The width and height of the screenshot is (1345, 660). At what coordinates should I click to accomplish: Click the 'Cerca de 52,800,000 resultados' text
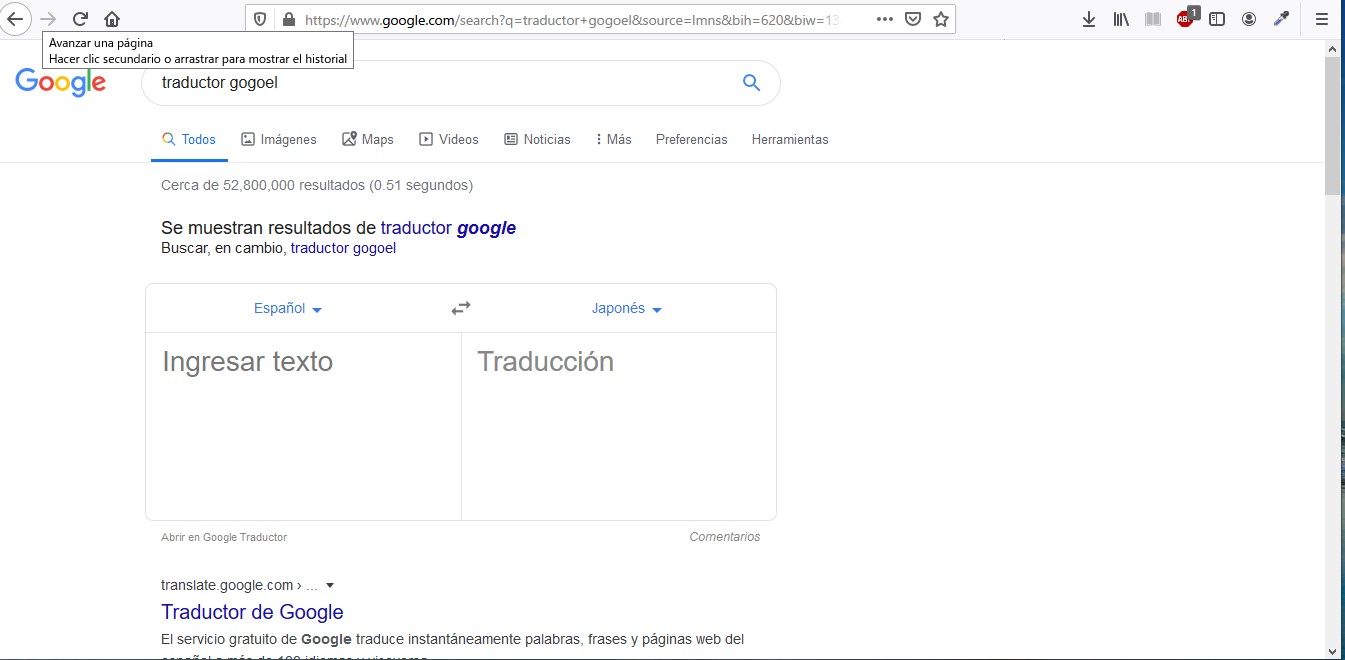317,185
